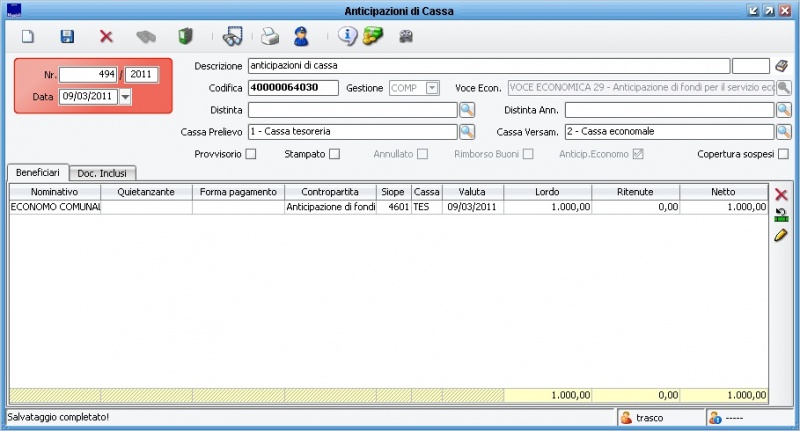This screenshot has width=800, height=431.
Task: Toggle the Provvisorio checkbox
Action: pyautogui.click(x=251, y=154)
